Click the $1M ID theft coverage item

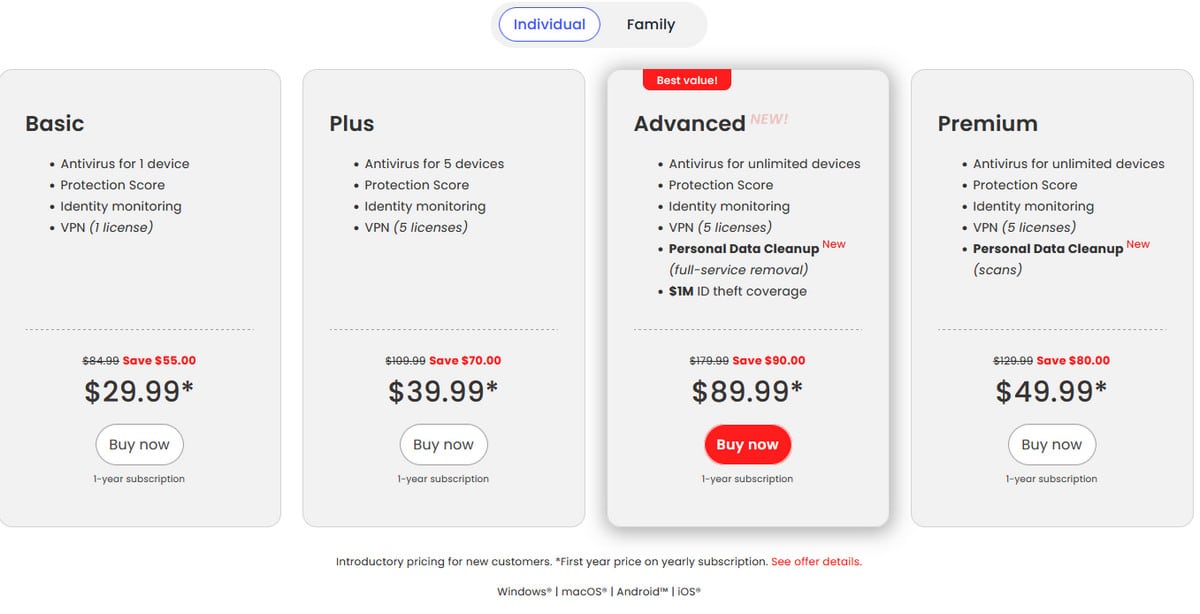coord(738,291)
